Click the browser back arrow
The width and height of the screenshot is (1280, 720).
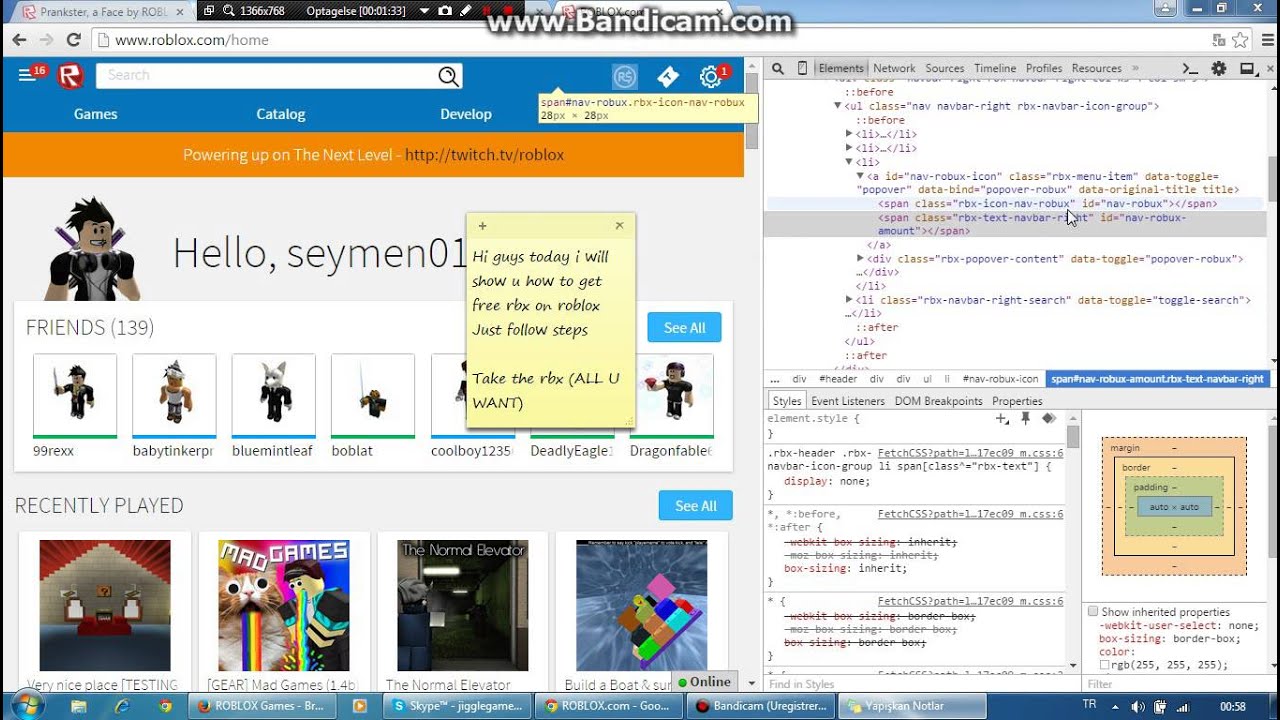19,40
